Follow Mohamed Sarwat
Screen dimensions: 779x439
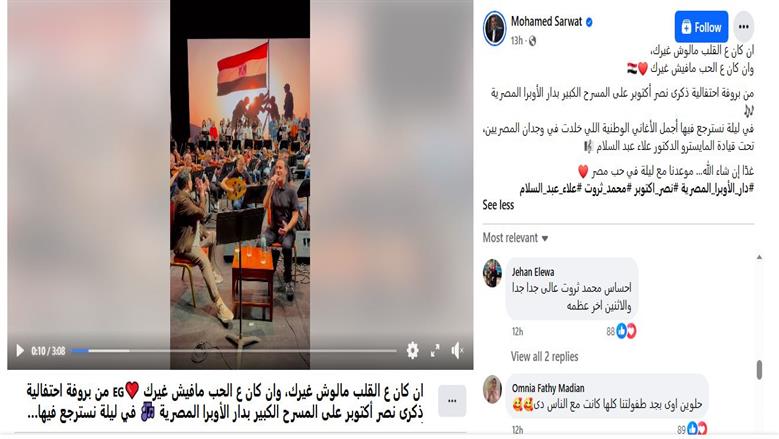701,27
